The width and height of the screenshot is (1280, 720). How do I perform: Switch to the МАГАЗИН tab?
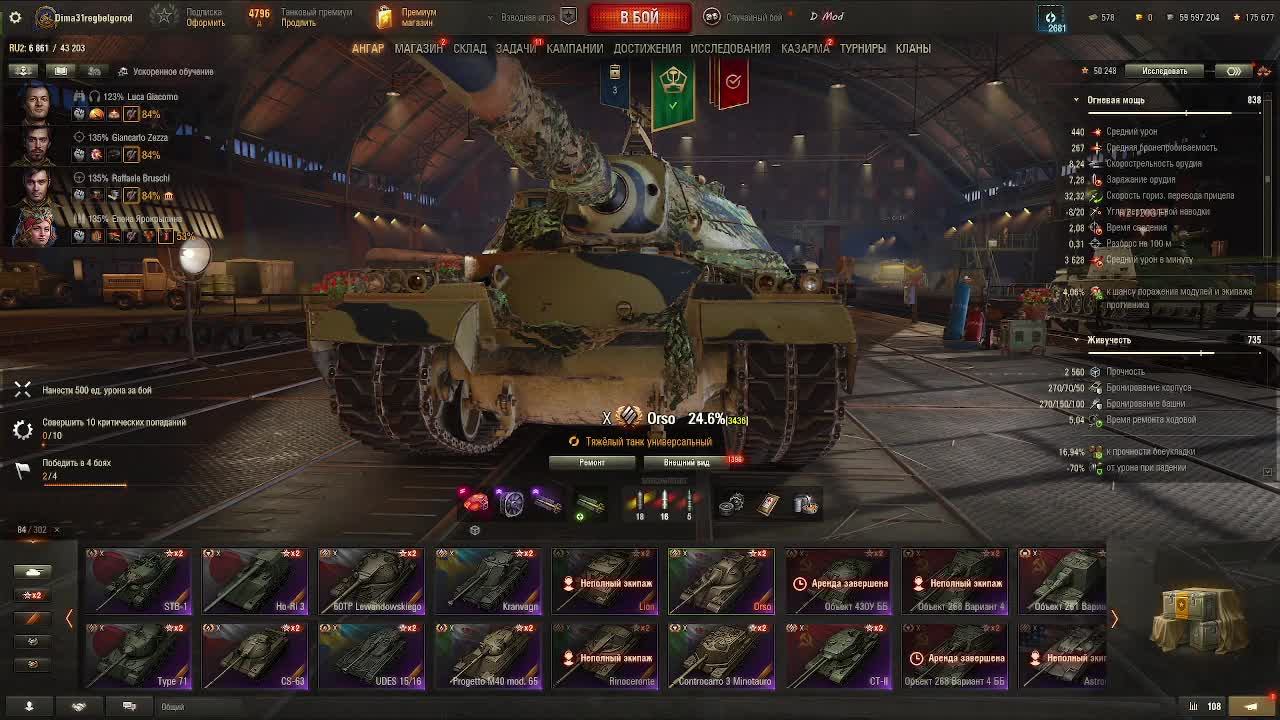point(418,48)
